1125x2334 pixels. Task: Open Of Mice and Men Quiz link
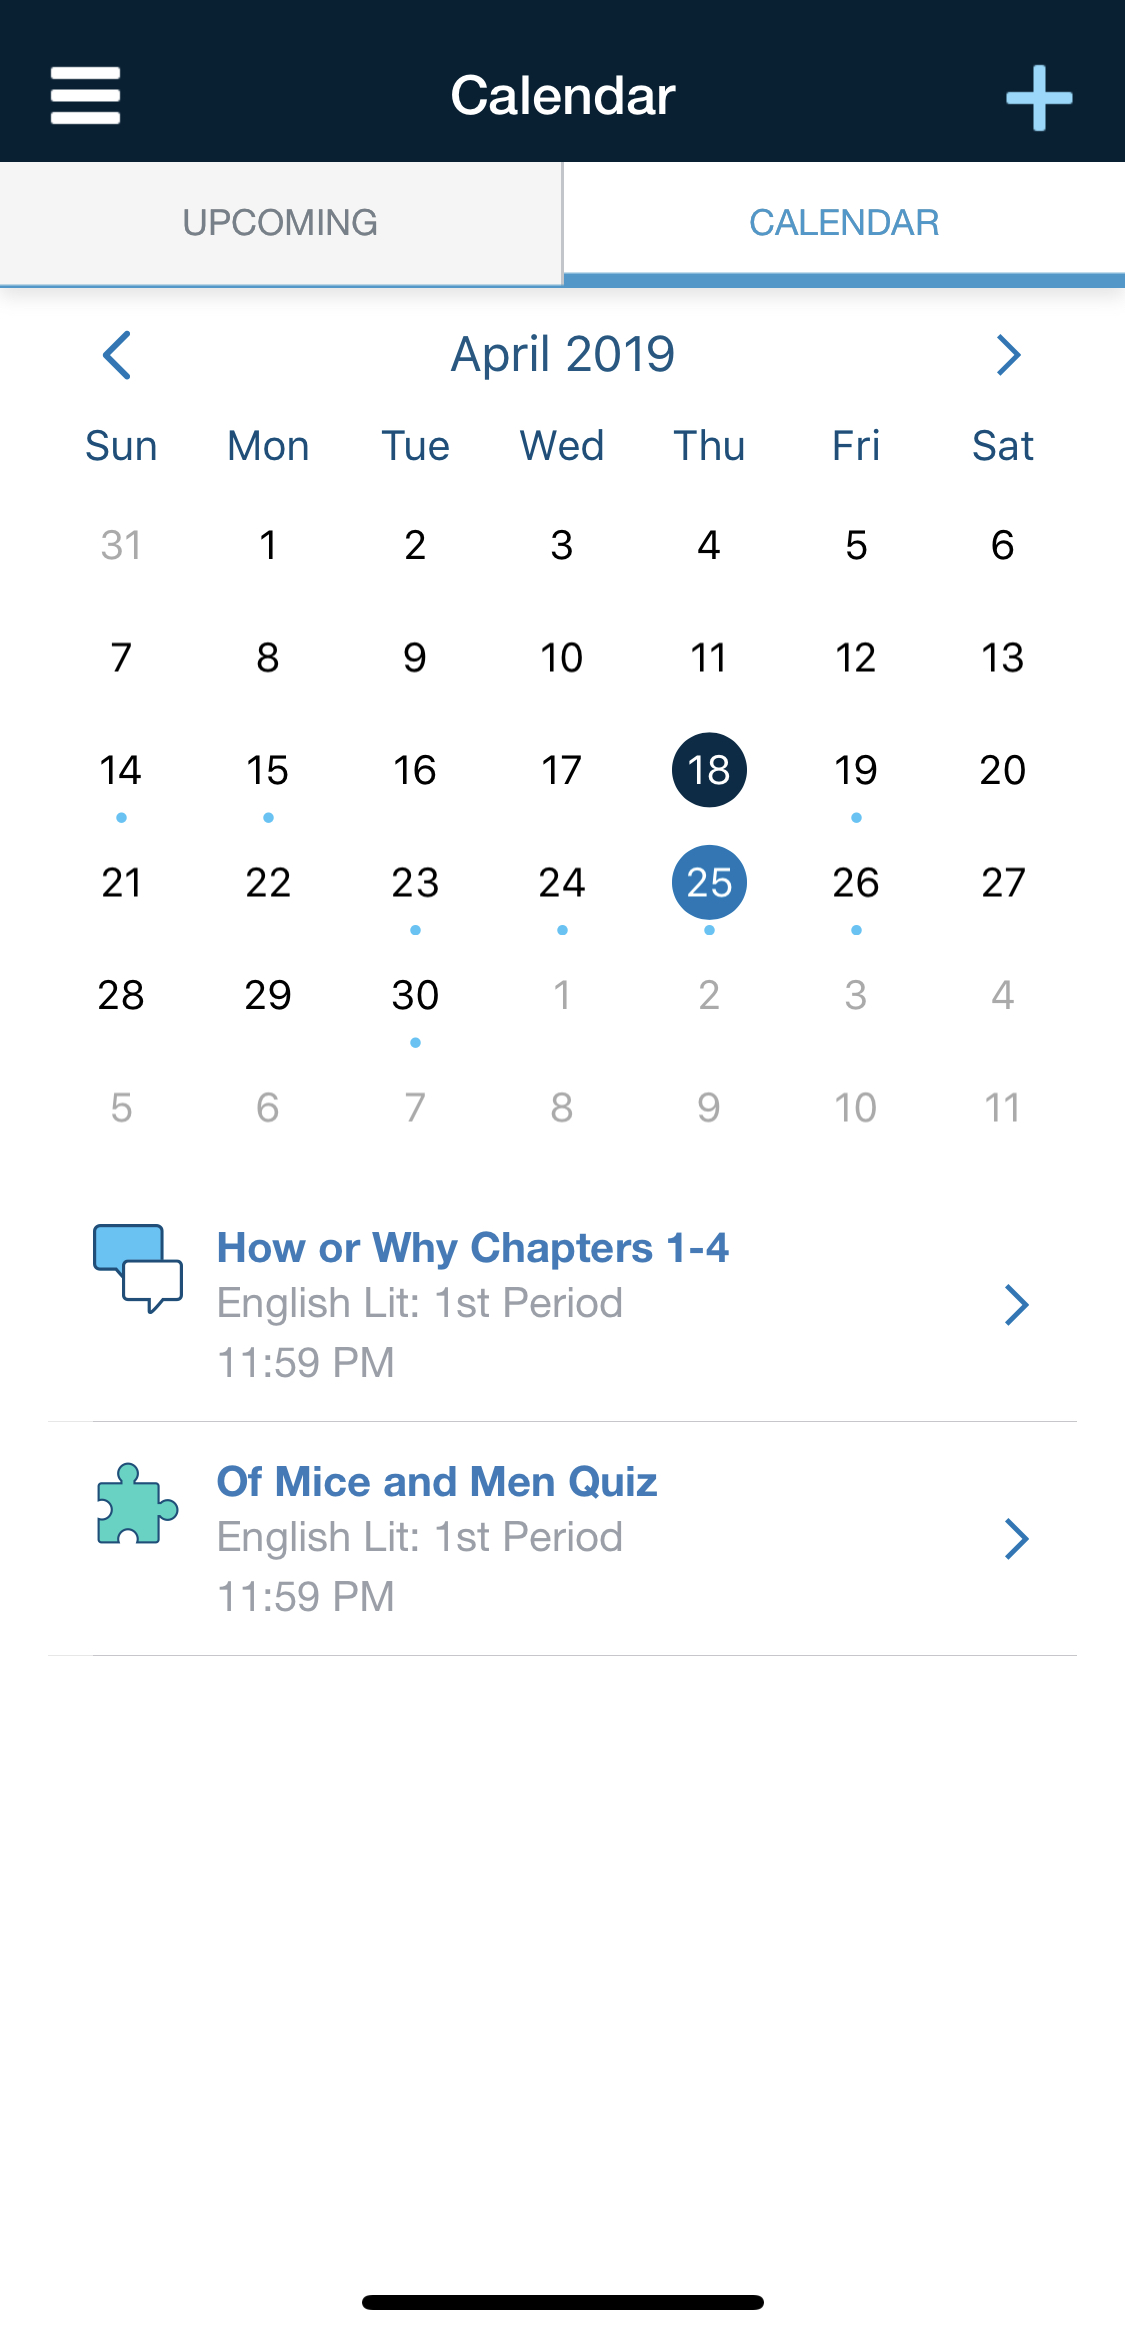[x=437, y=1482]
